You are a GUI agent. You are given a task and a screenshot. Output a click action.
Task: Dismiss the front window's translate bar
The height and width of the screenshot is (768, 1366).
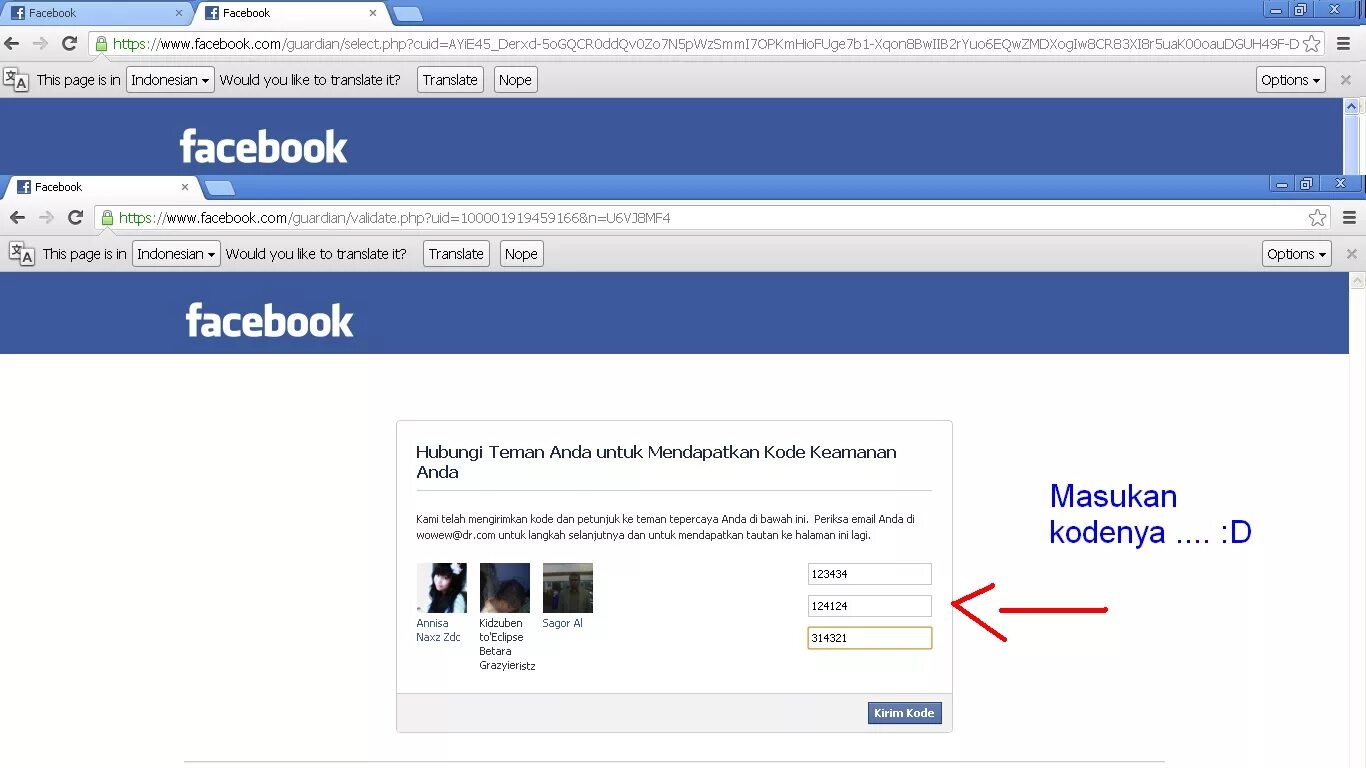pos(1351,254)
